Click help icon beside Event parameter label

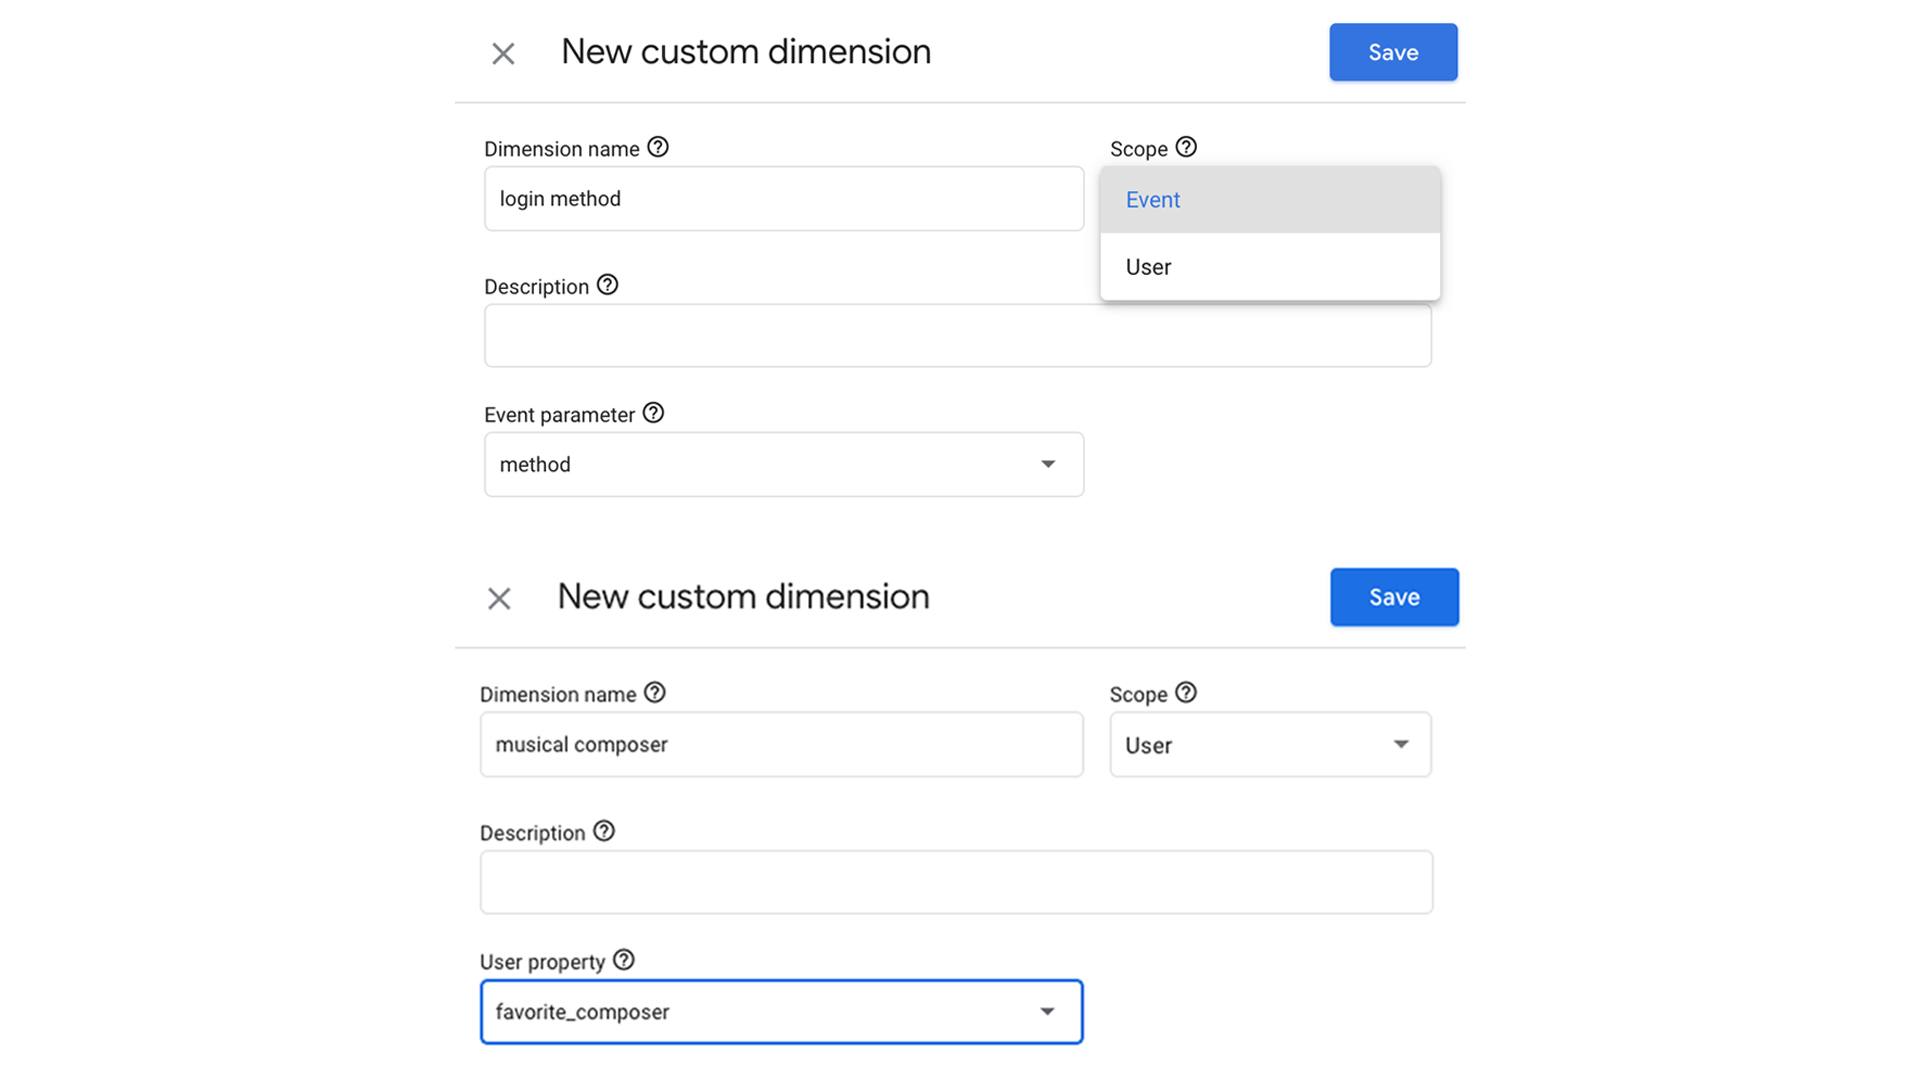click(x=653, y=413)
